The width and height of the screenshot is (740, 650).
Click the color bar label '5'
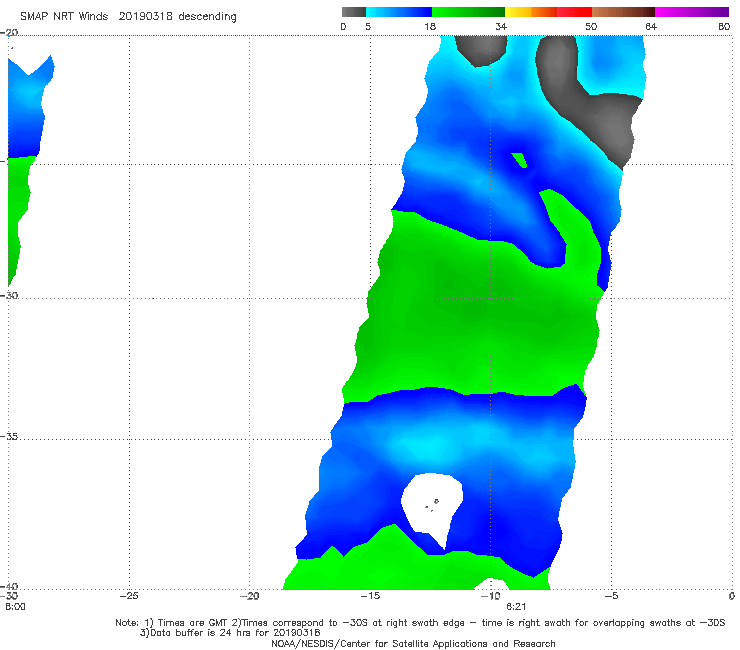368,27
